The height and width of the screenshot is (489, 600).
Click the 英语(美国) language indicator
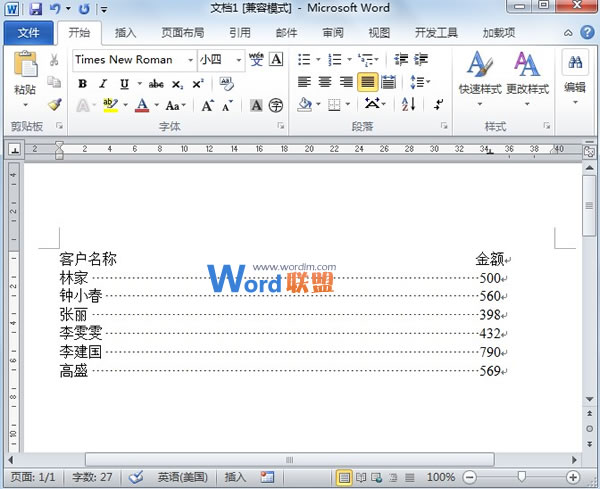(x=182, y=477)
